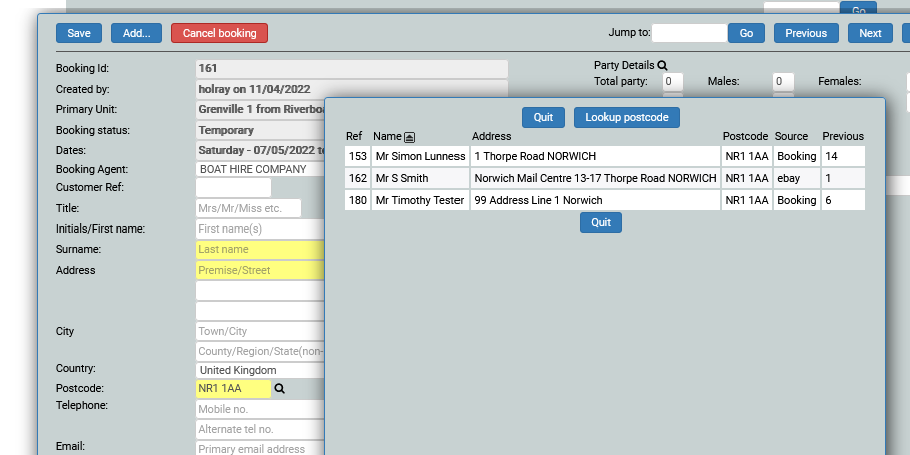910x455 pixels.
Task: Select the Mr Simon Lunness row
Action: [420, 157]
